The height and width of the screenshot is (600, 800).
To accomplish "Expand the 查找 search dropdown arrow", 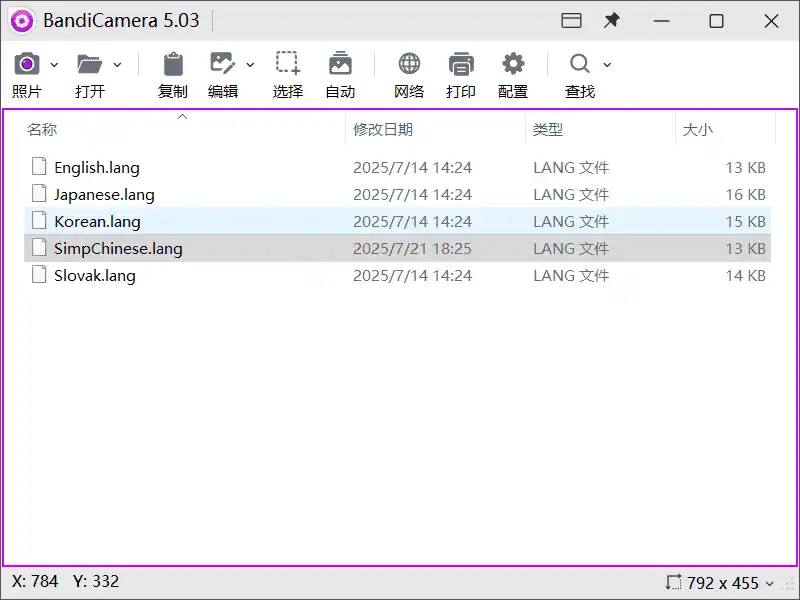I will (607, 65).
